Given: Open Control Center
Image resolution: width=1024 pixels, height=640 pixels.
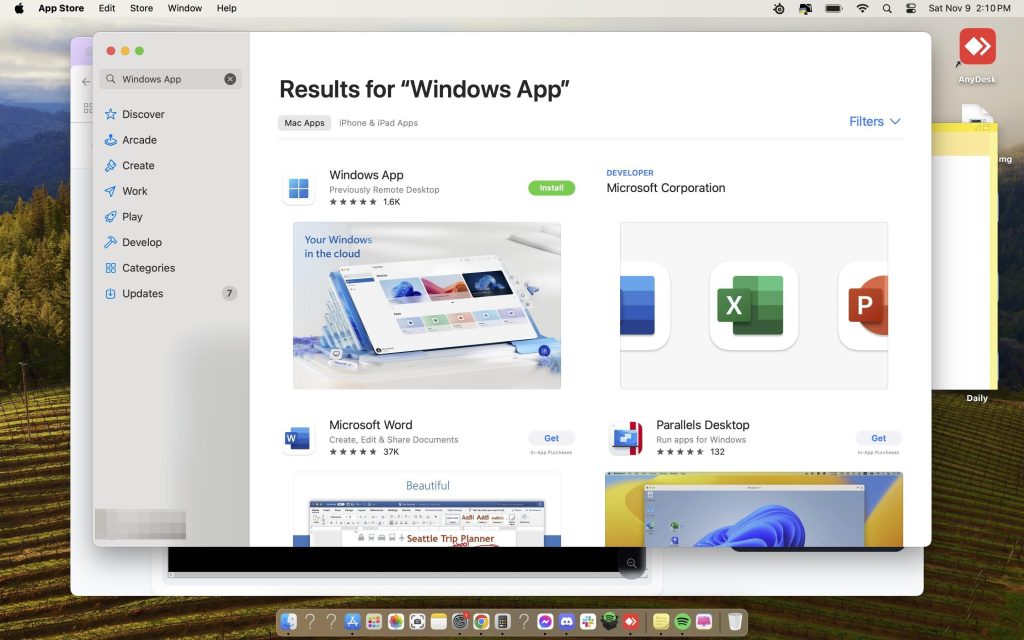Looking at the screenshot, I should click(910, 8).
